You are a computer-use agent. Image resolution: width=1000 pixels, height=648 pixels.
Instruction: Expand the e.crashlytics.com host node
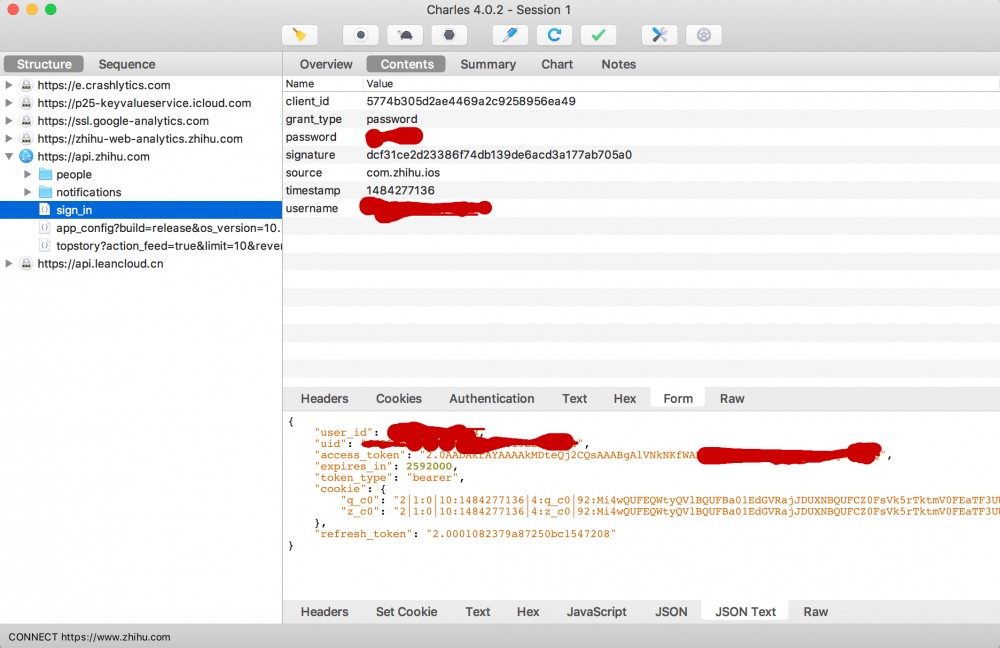pyautogui.click(x=10, y=85)
